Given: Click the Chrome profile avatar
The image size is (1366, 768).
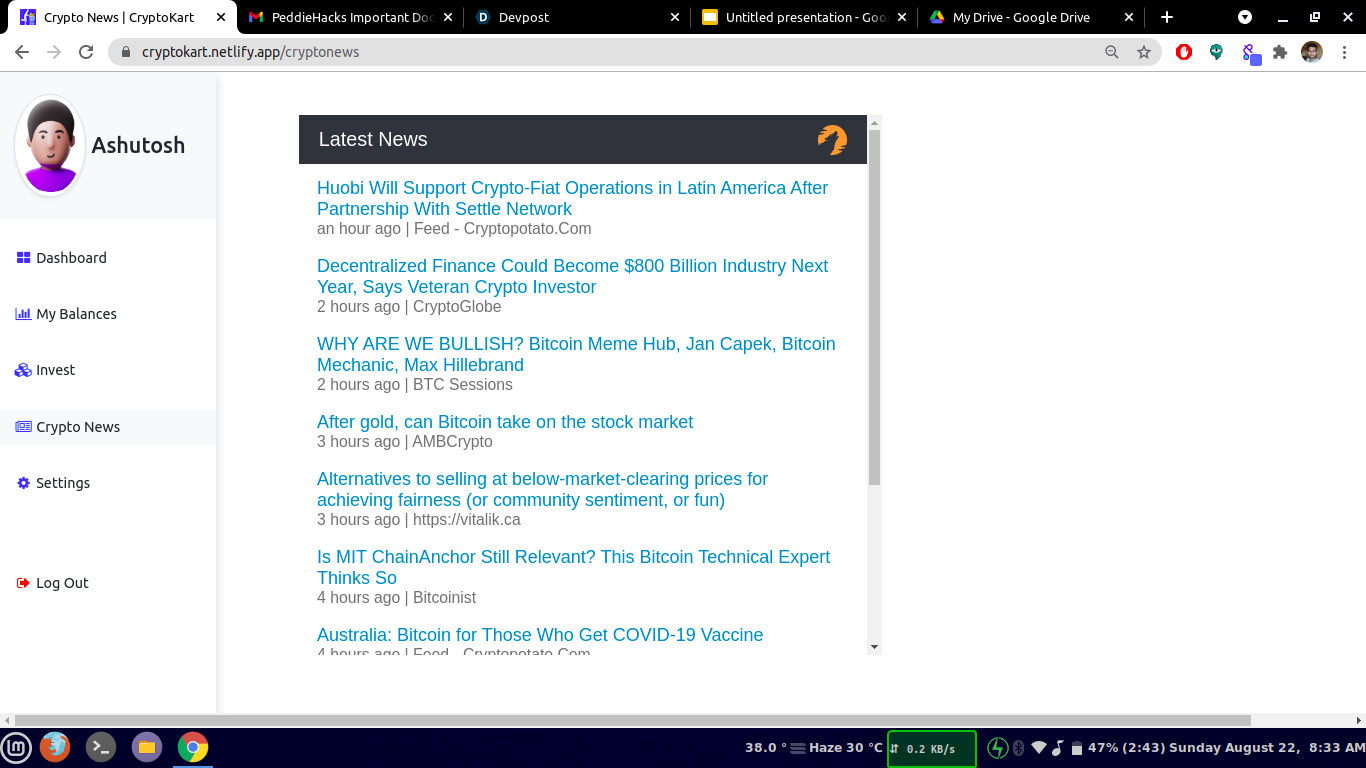Looking at the screenshot, I should point(1312,52).
